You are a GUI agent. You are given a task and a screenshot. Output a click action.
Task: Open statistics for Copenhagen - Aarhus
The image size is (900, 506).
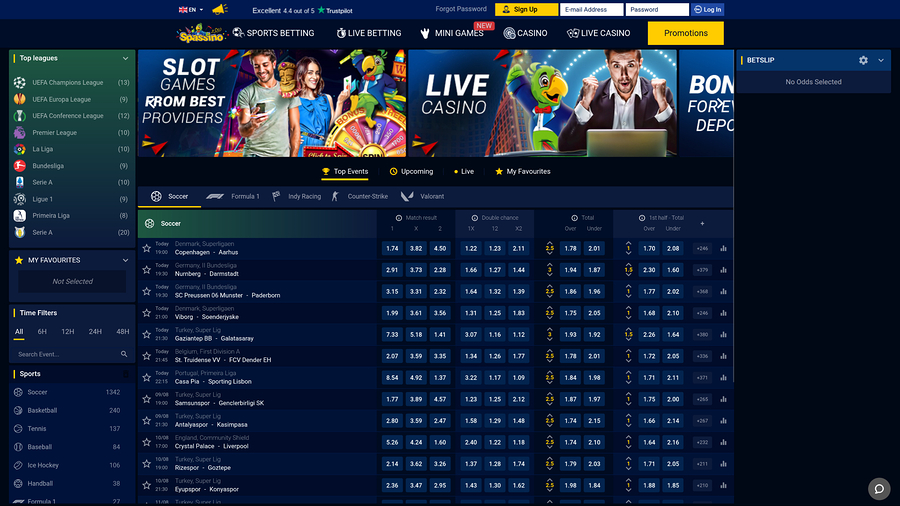pos(723,248)
